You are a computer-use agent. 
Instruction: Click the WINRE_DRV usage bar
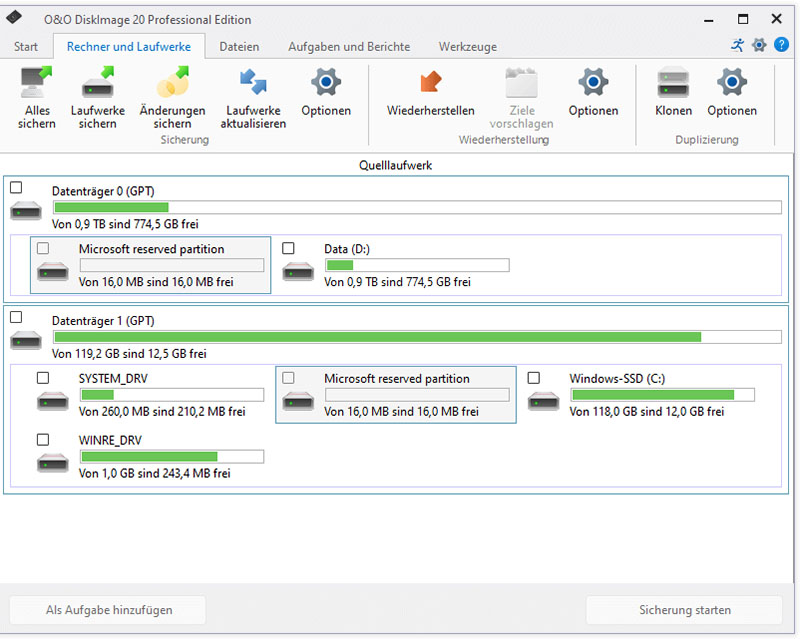coord(172,456)
